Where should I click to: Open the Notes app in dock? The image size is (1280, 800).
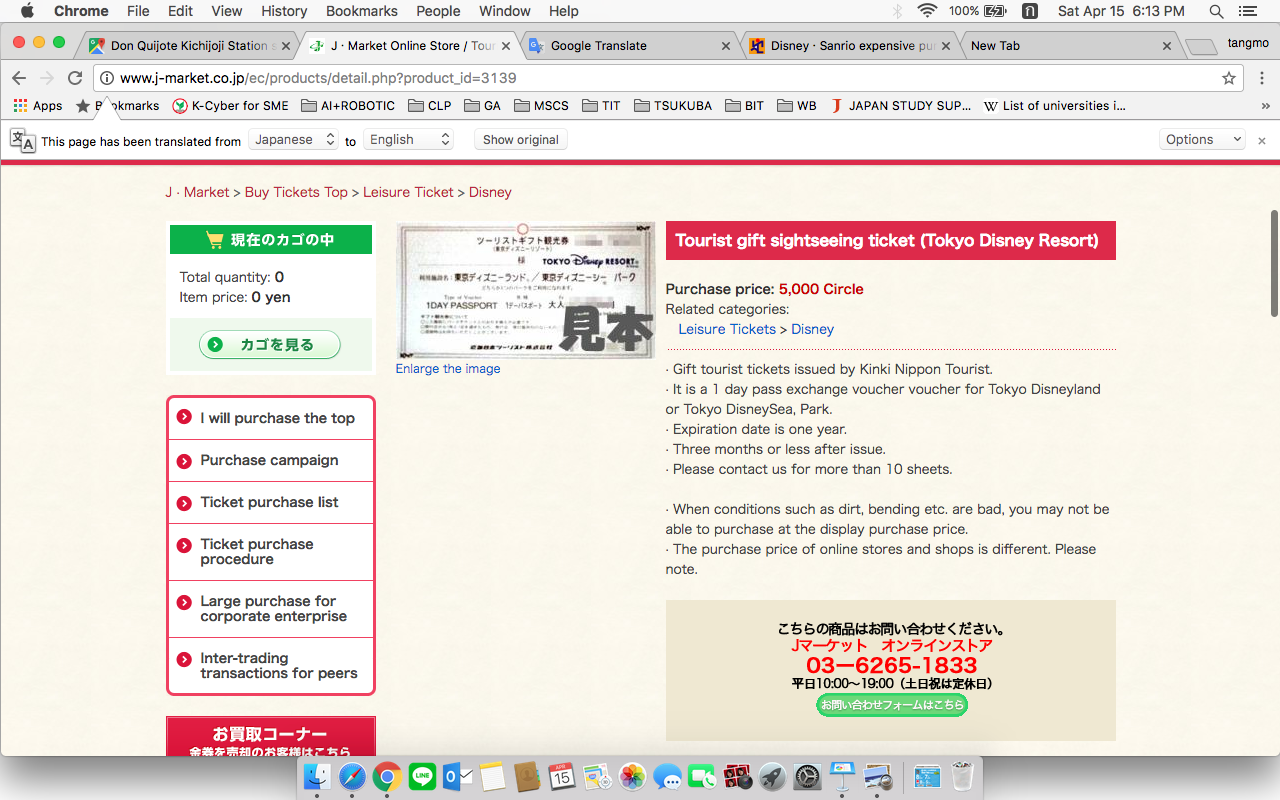[491, 777]
